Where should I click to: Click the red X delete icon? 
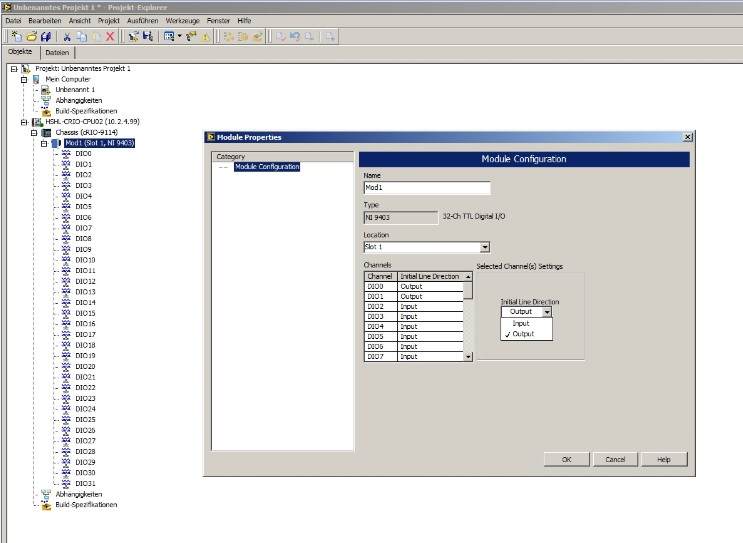[x=109, y=36]
